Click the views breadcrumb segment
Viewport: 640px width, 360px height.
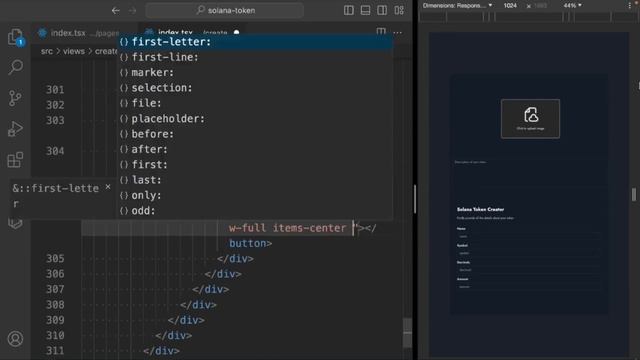point(73,51)
